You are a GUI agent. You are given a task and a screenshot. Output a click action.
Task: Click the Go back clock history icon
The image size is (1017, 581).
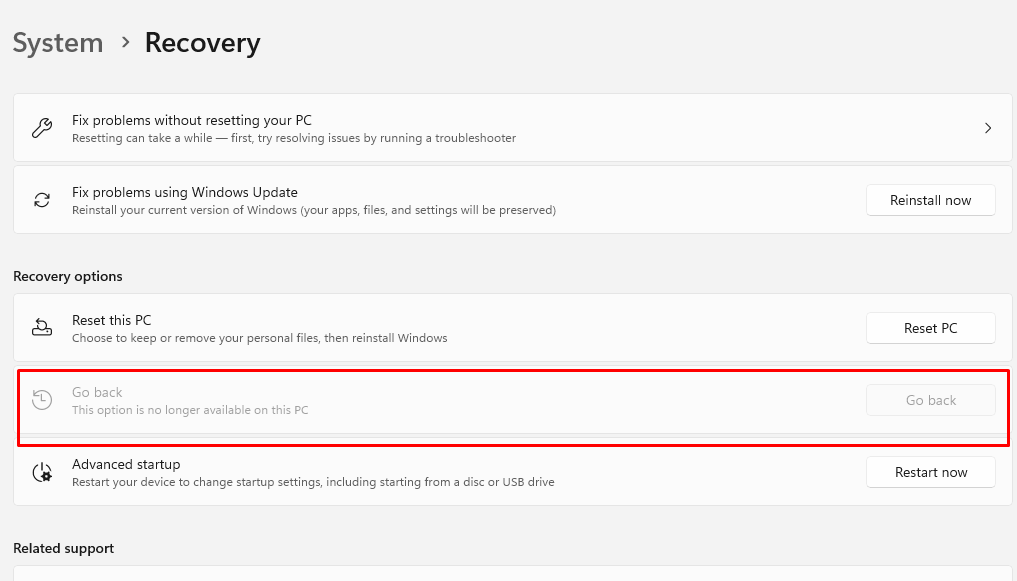pyautogui.click(x=42, y=399)
